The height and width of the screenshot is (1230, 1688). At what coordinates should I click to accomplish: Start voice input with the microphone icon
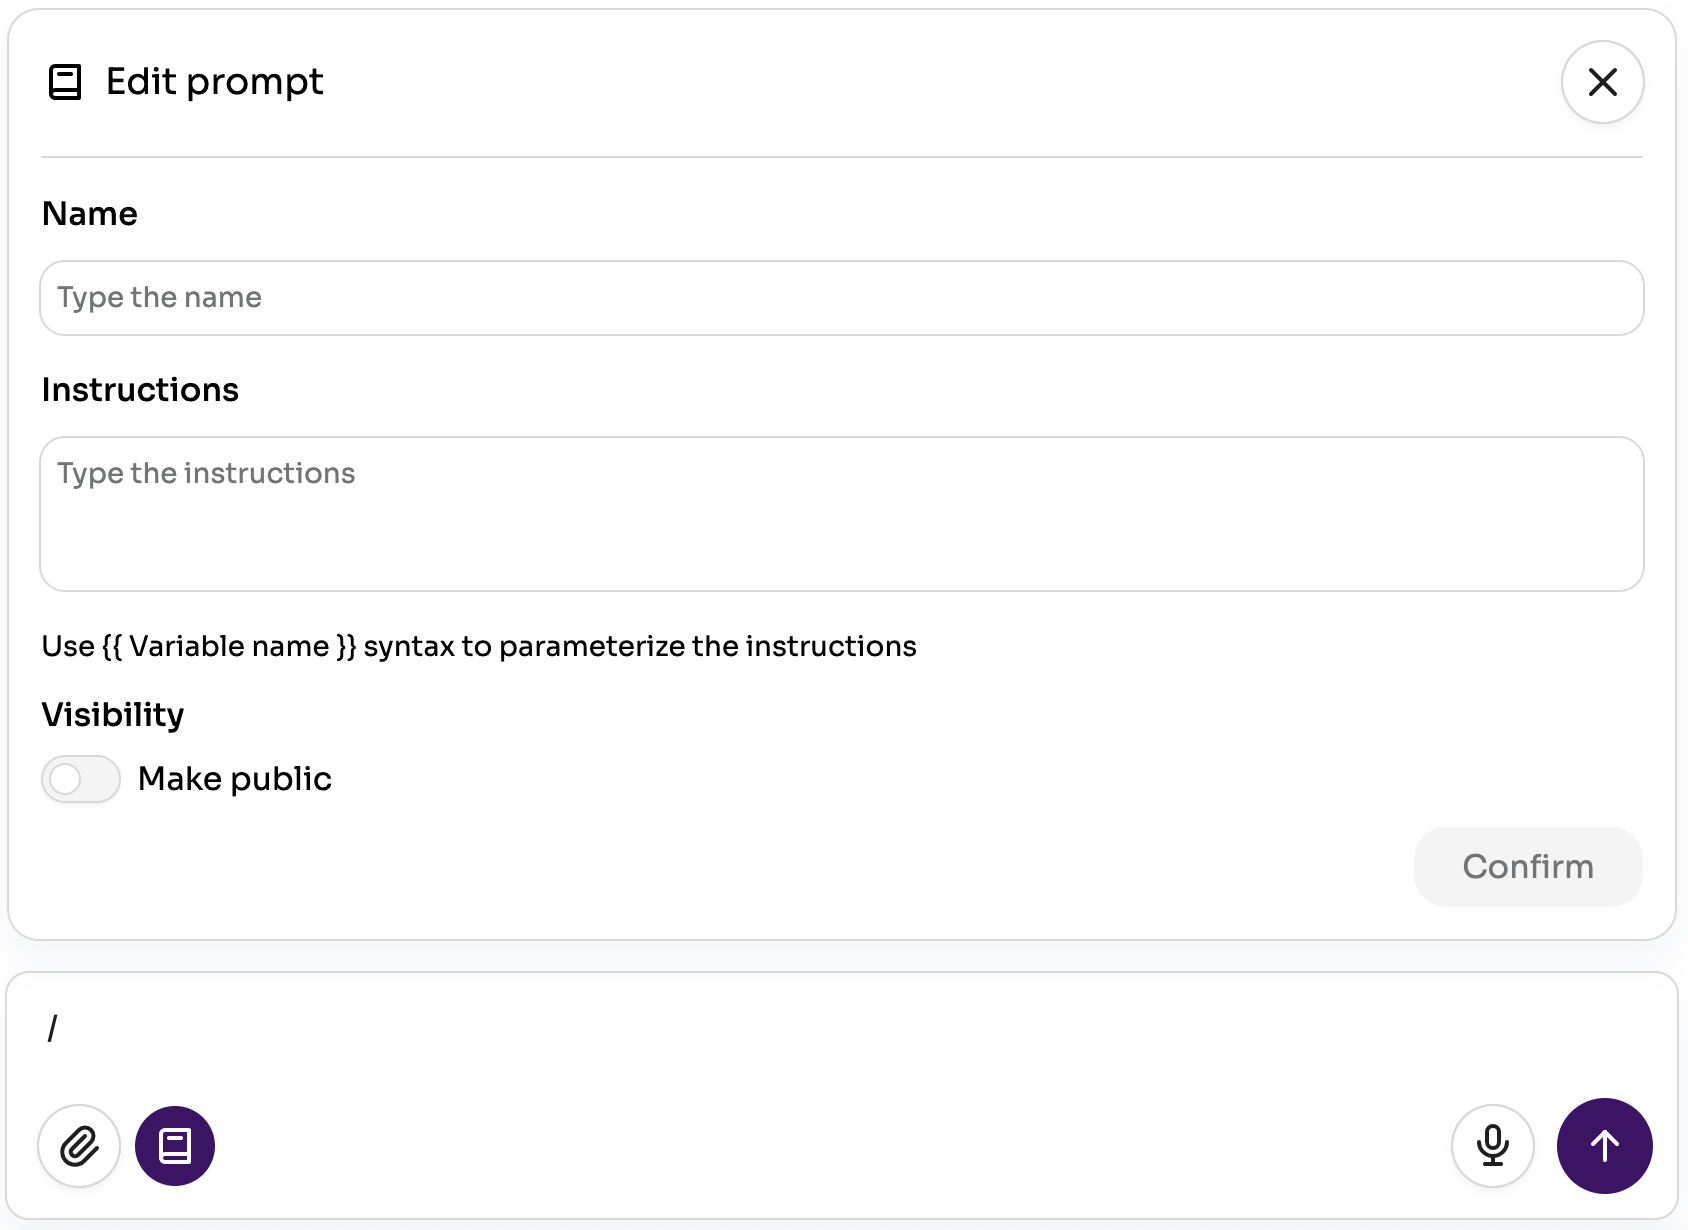(1491, 1146)
